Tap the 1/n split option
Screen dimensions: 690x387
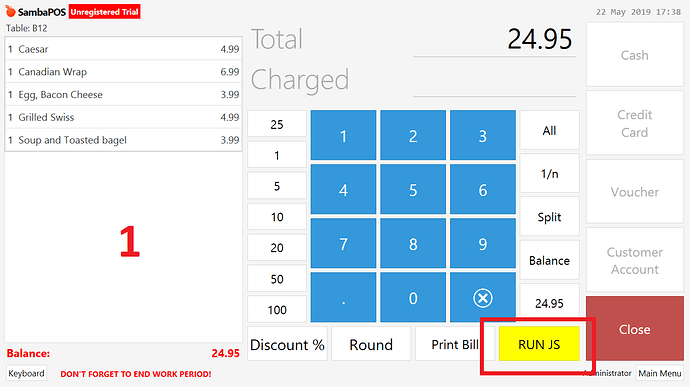(549, 173)
